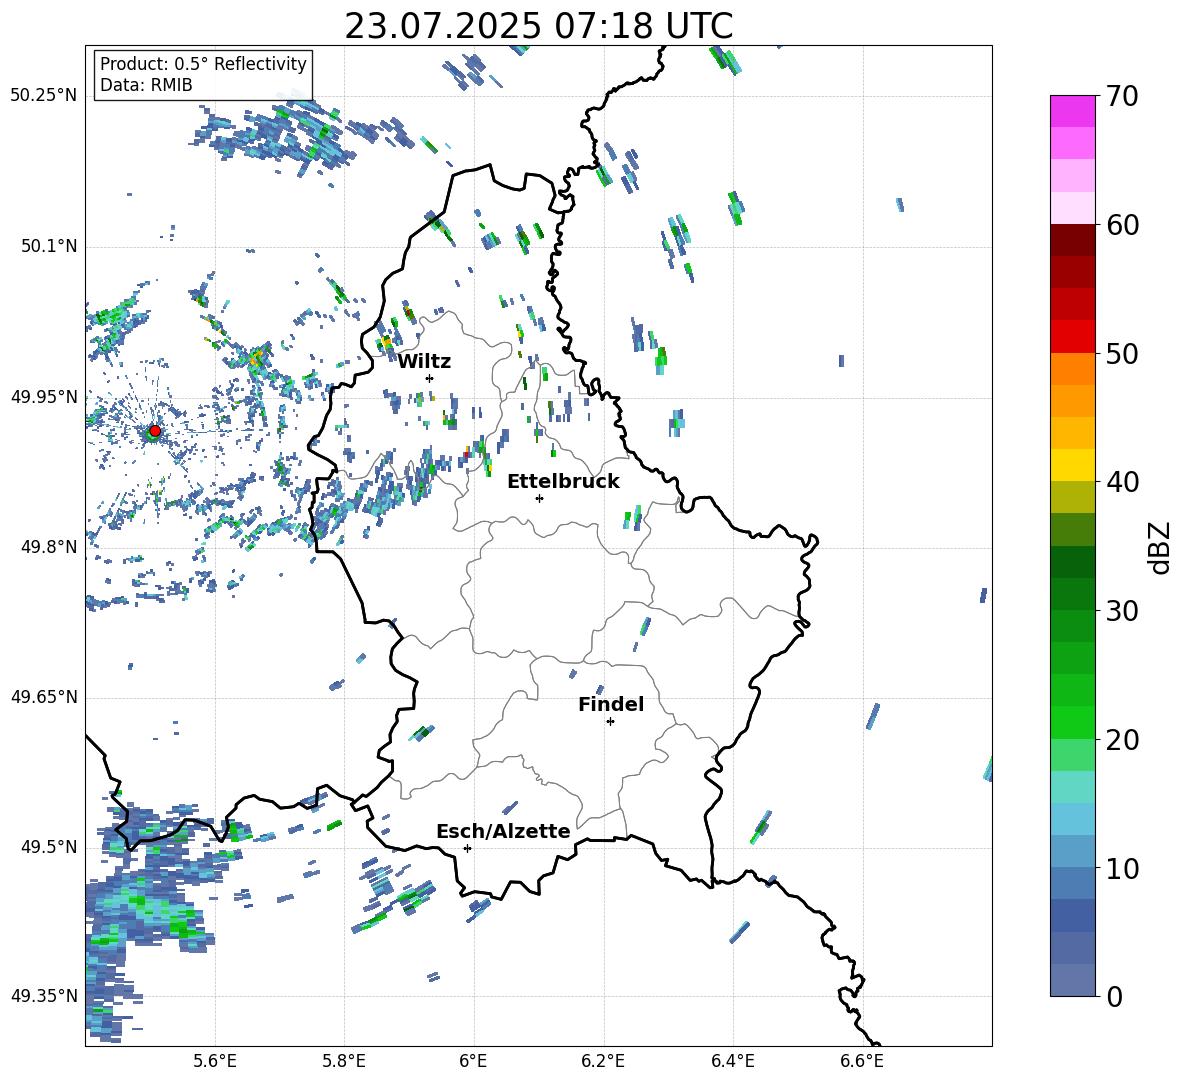The image size is (1184, 1081).
Task: Click the 49.95°N latitude label
Action: click(x=44, y=397)
